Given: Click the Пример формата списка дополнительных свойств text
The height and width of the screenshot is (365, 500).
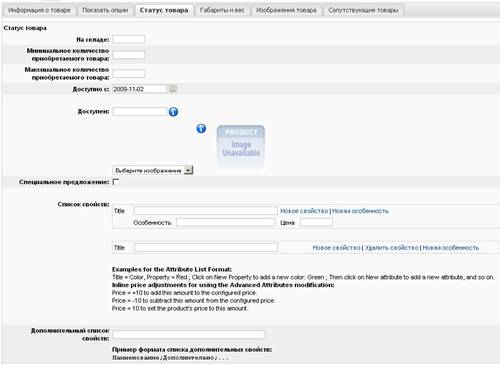Looking at the screenshot, I should click(192, 349).
